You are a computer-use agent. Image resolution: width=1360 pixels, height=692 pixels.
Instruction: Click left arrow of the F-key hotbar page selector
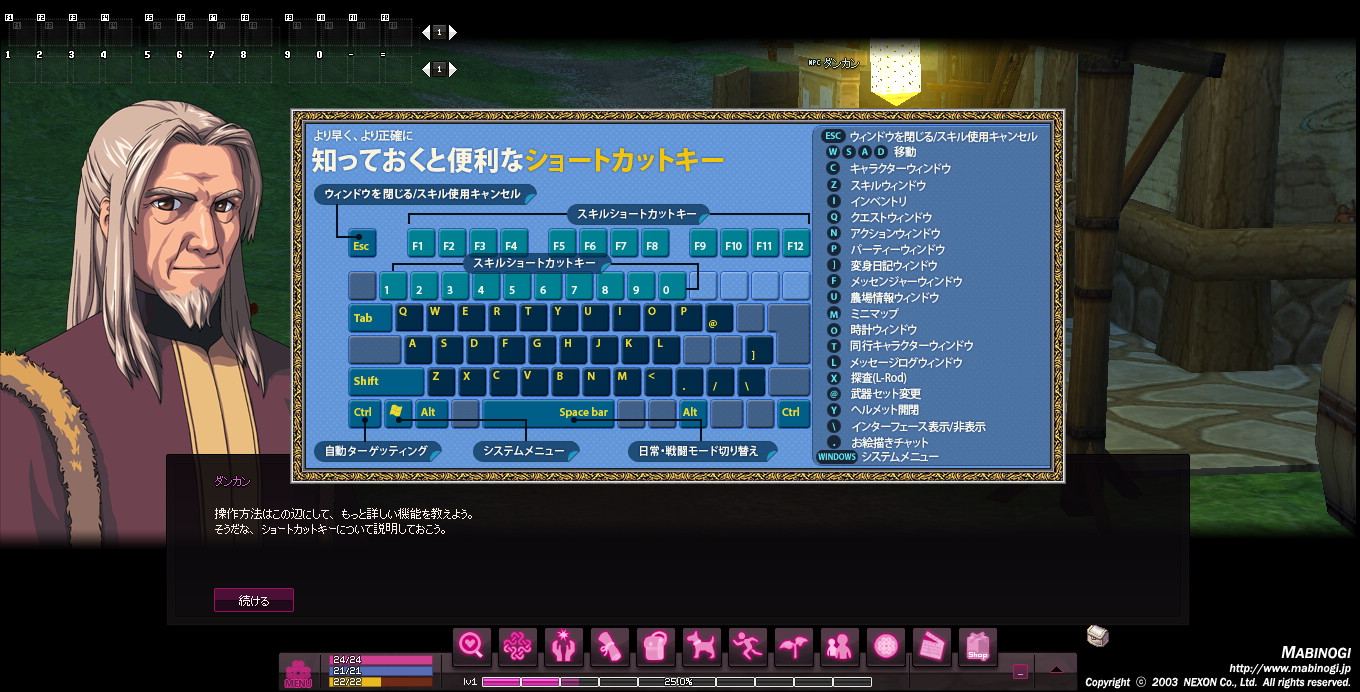coord(426,32)
